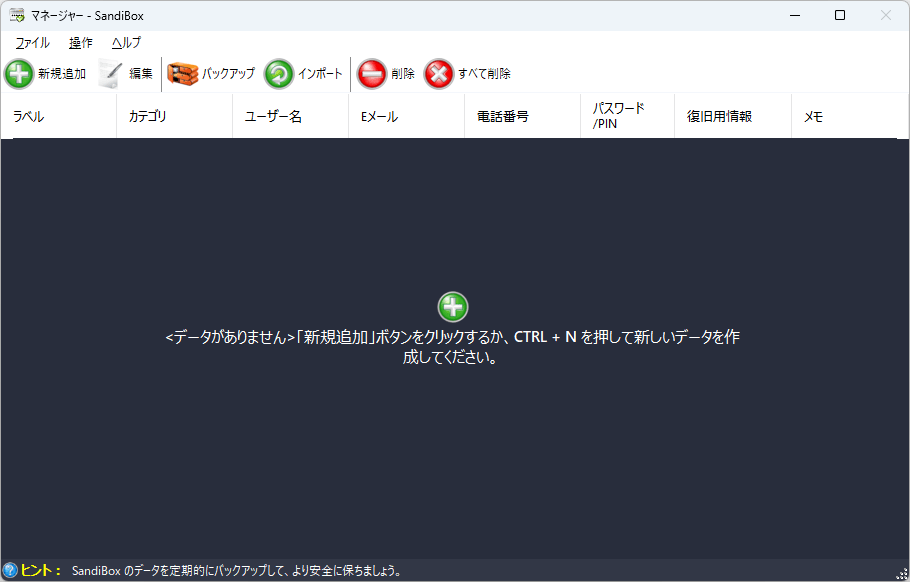Image resolution: width=910 pixels, height=582 pixels.
Task: Open the ヘルプ menu
Action: pyautogui.click(x=126, y=42)
